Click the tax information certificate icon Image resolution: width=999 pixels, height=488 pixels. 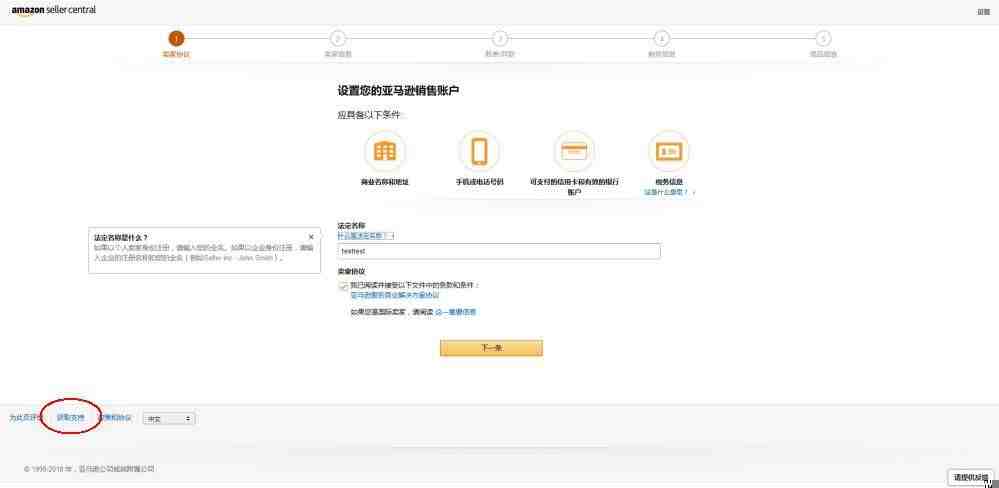pyautogui.click(x=668, y=152)
